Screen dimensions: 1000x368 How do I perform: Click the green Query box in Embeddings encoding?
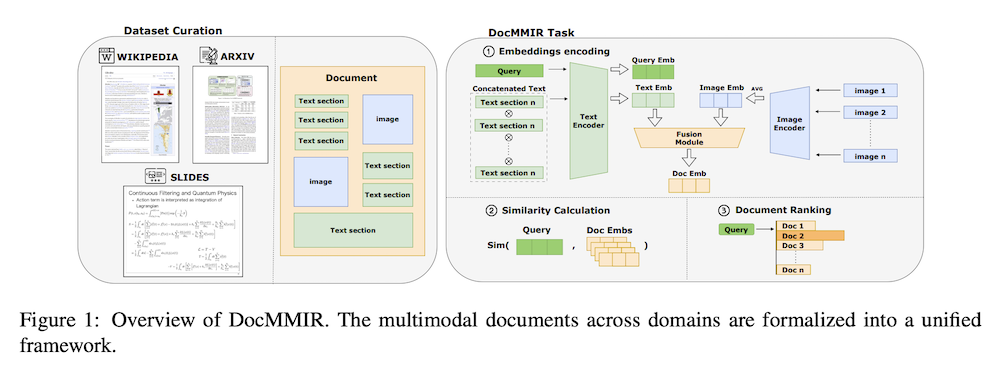510,71
